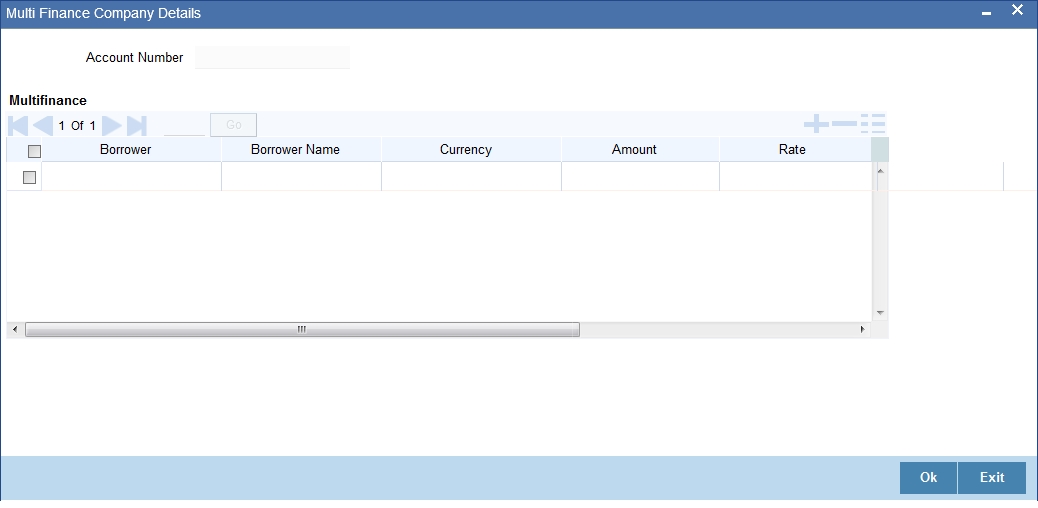This screenshot has width=1038, height=508.
Task: Click the Amount cell in first row
Action: [x=640, y=177]
